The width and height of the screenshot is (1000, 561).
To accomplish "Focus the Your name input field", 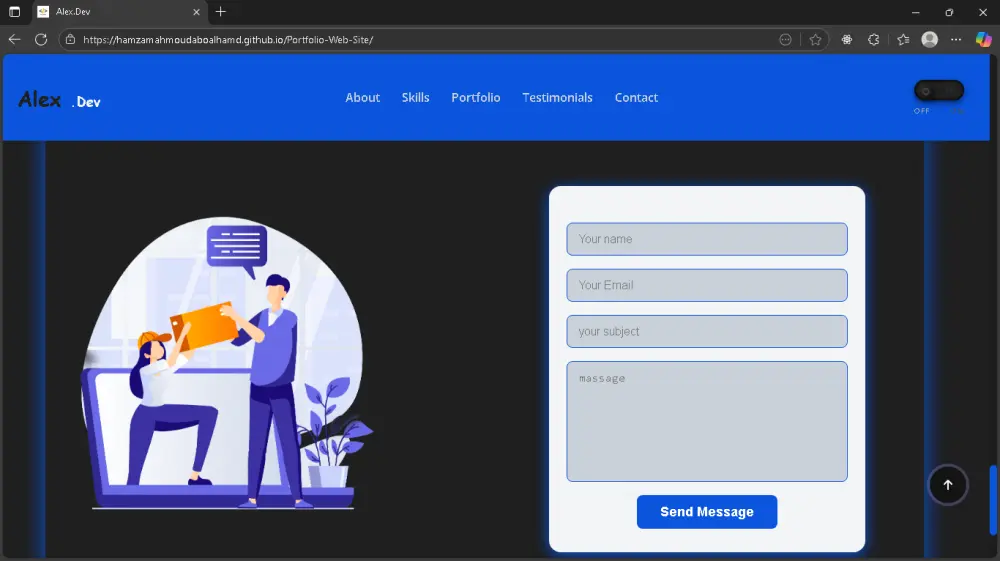I will pos(707,239).
